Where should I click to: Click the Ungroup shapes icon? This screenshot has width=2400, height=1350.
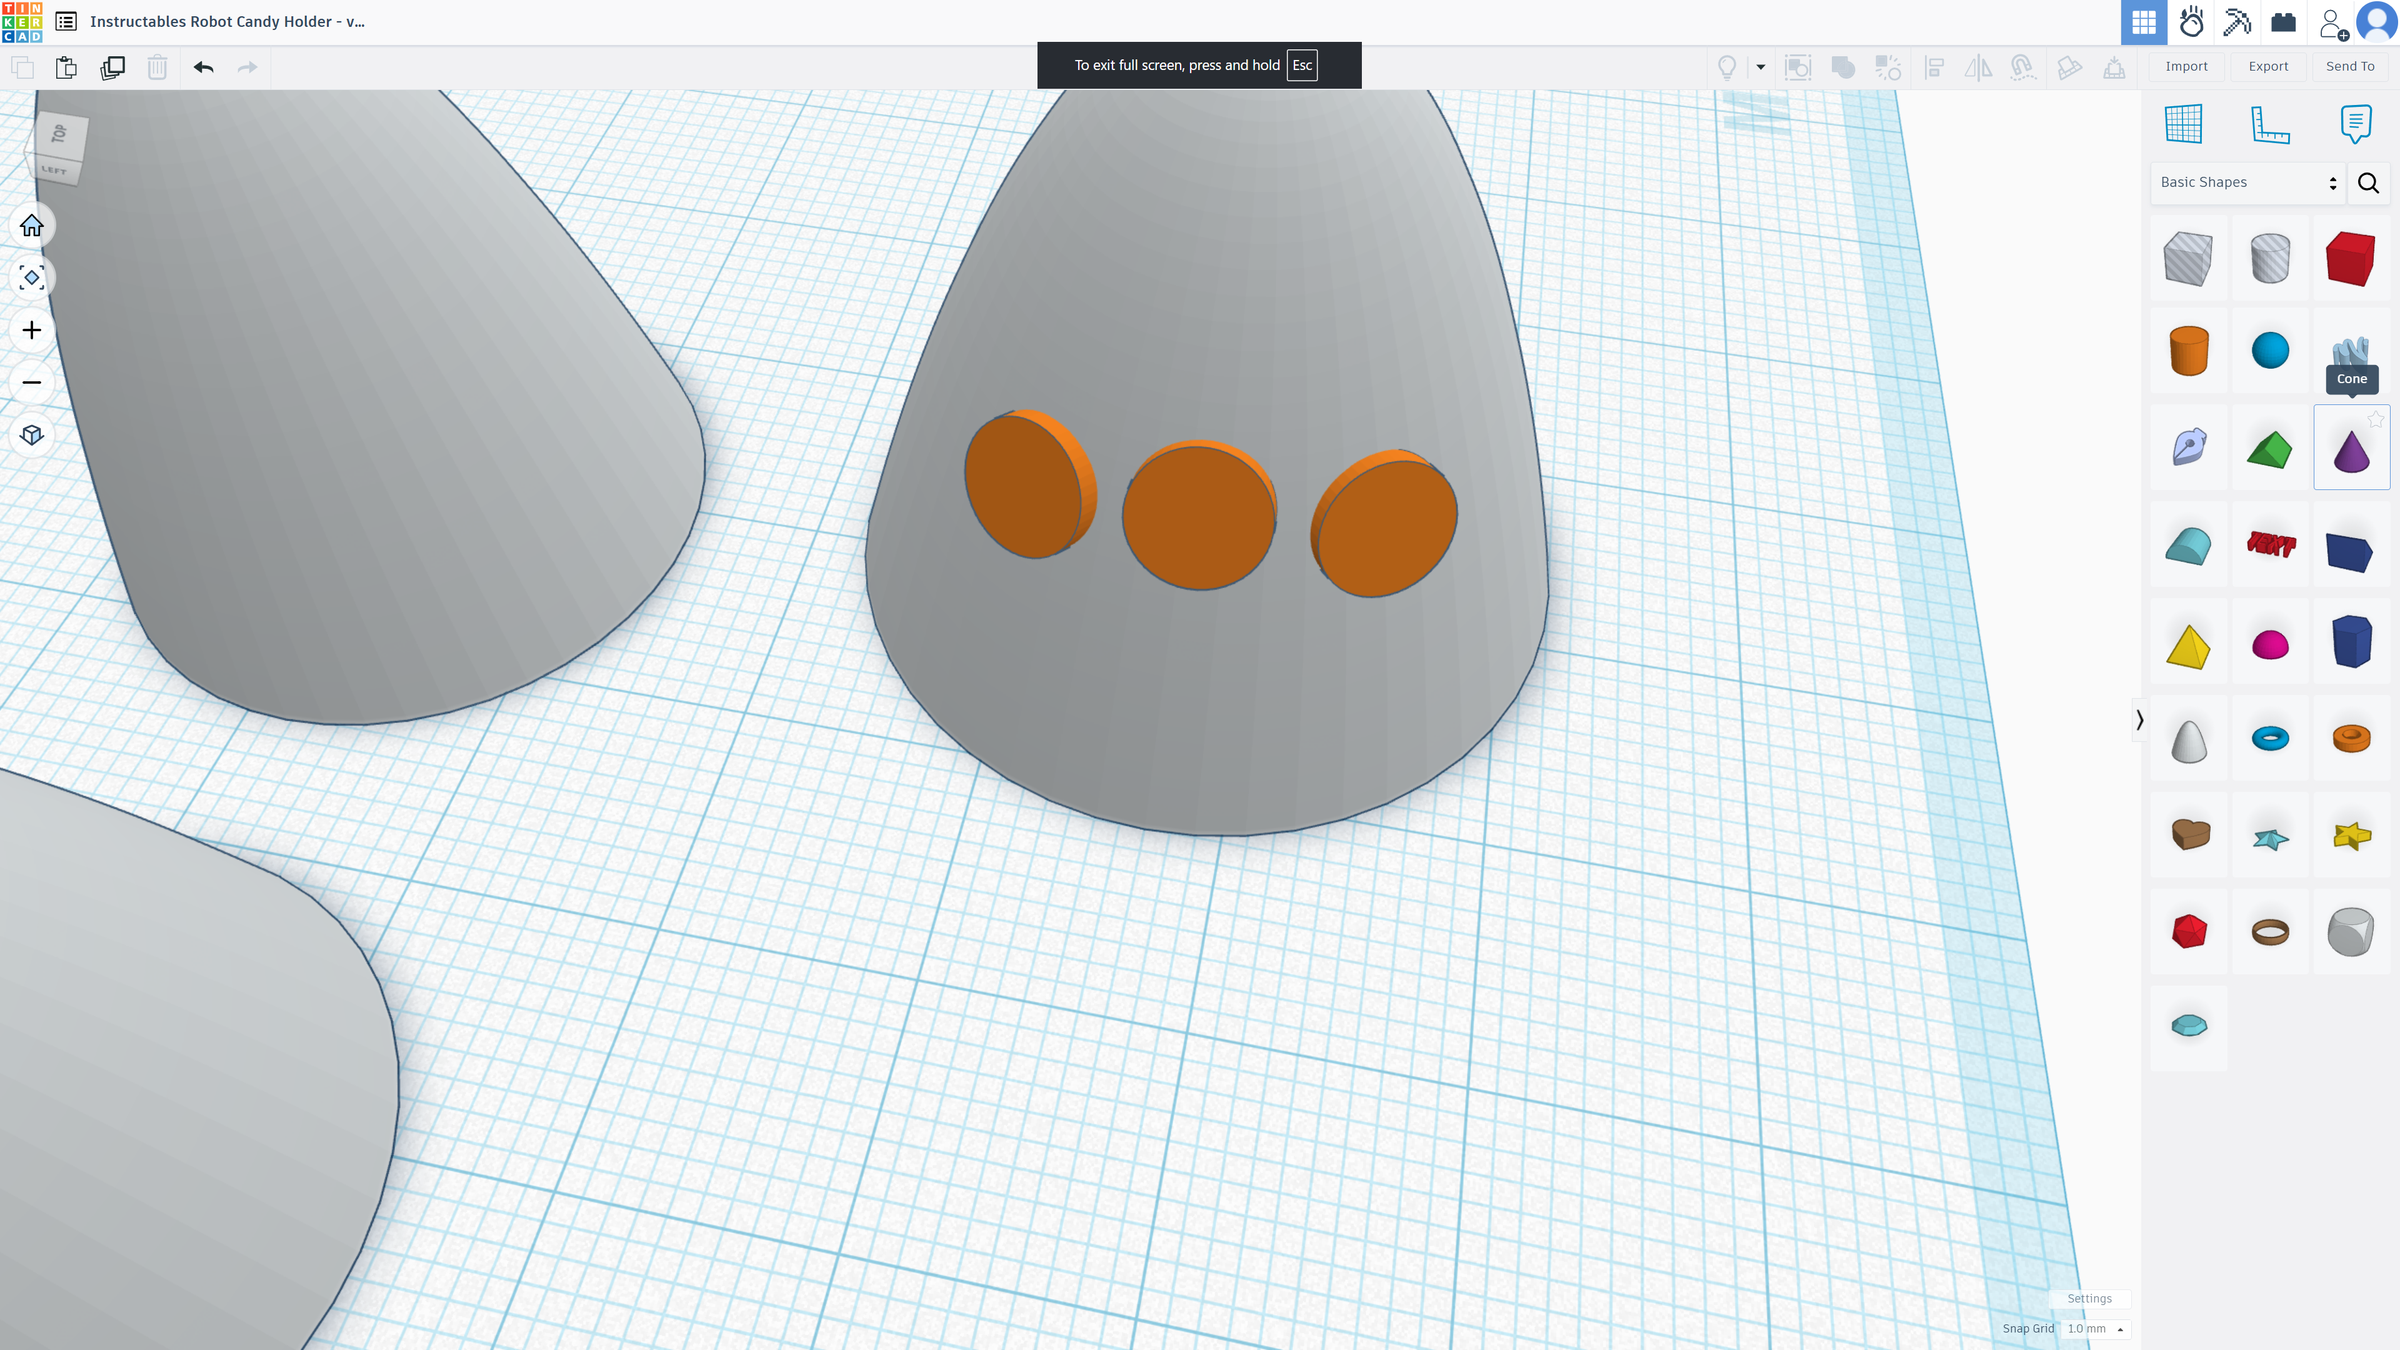coord(1888,67)
